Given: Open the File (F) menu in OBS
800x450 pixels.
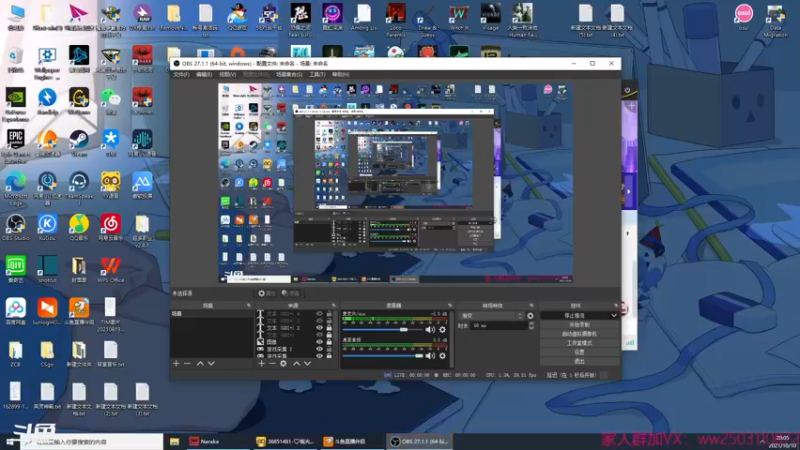Looking at the screenshot, I should [x=181, y=74].
